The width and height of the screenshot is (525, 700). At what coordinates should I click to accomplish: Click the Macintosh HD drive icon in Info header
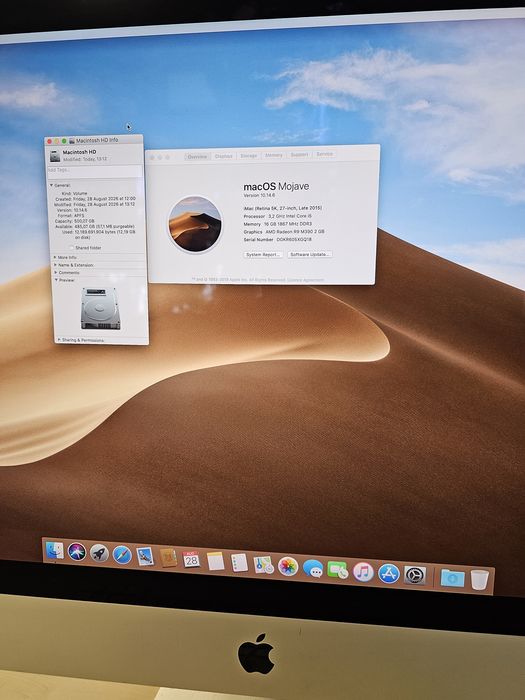pos(54,156)
